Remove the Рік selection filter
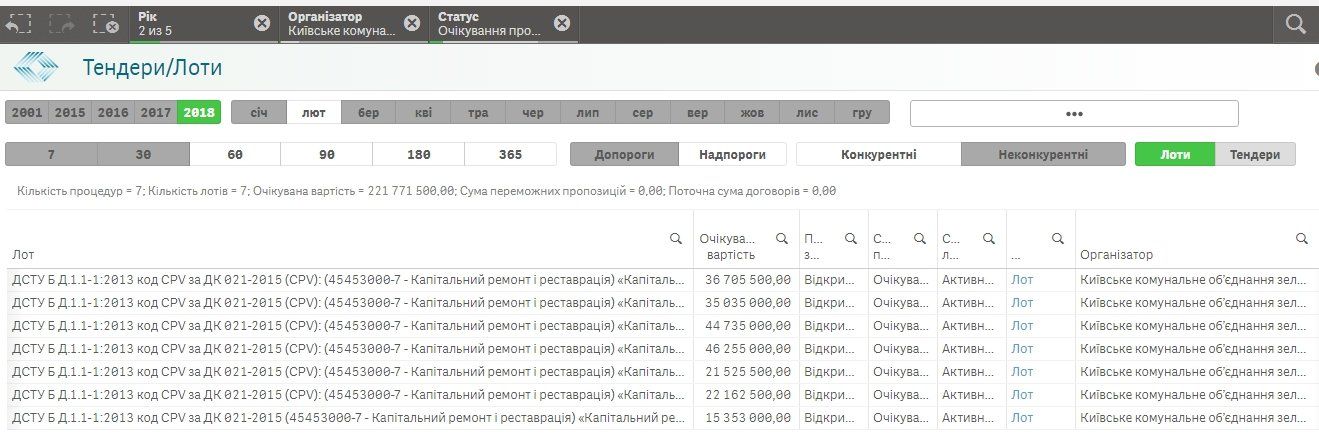Image resolution: width=1319 pixels, height=440 pixels. point(262,23)
